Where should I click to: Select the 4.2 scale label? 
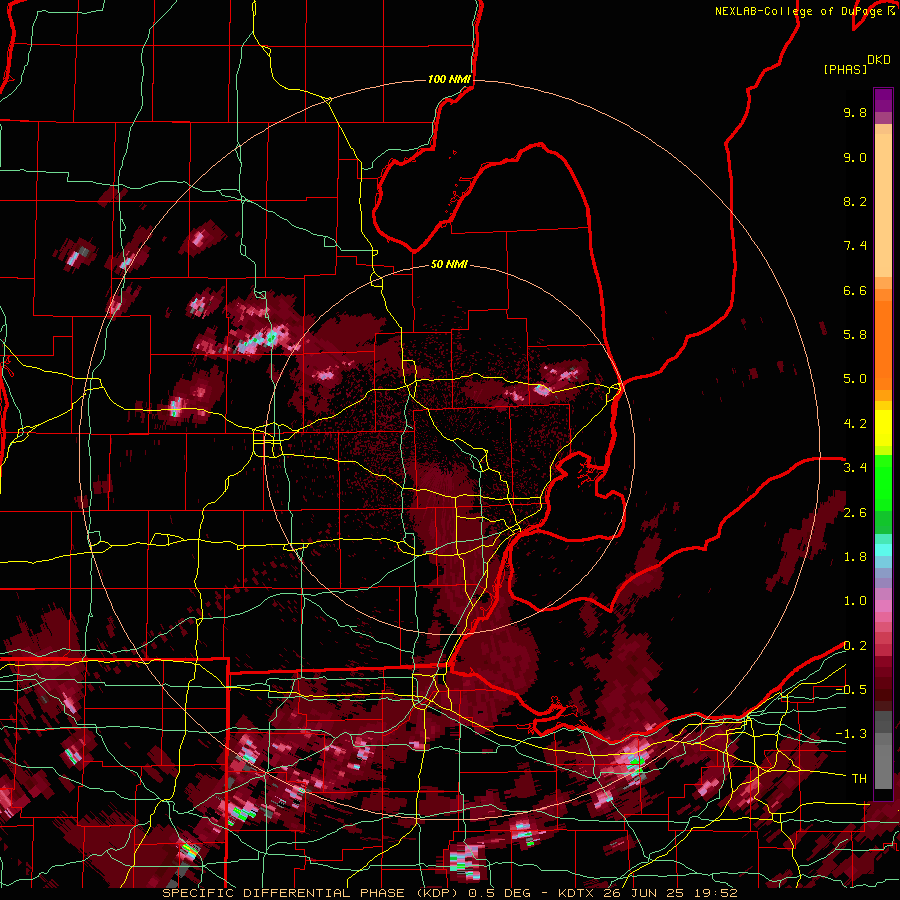click(855, 424)
